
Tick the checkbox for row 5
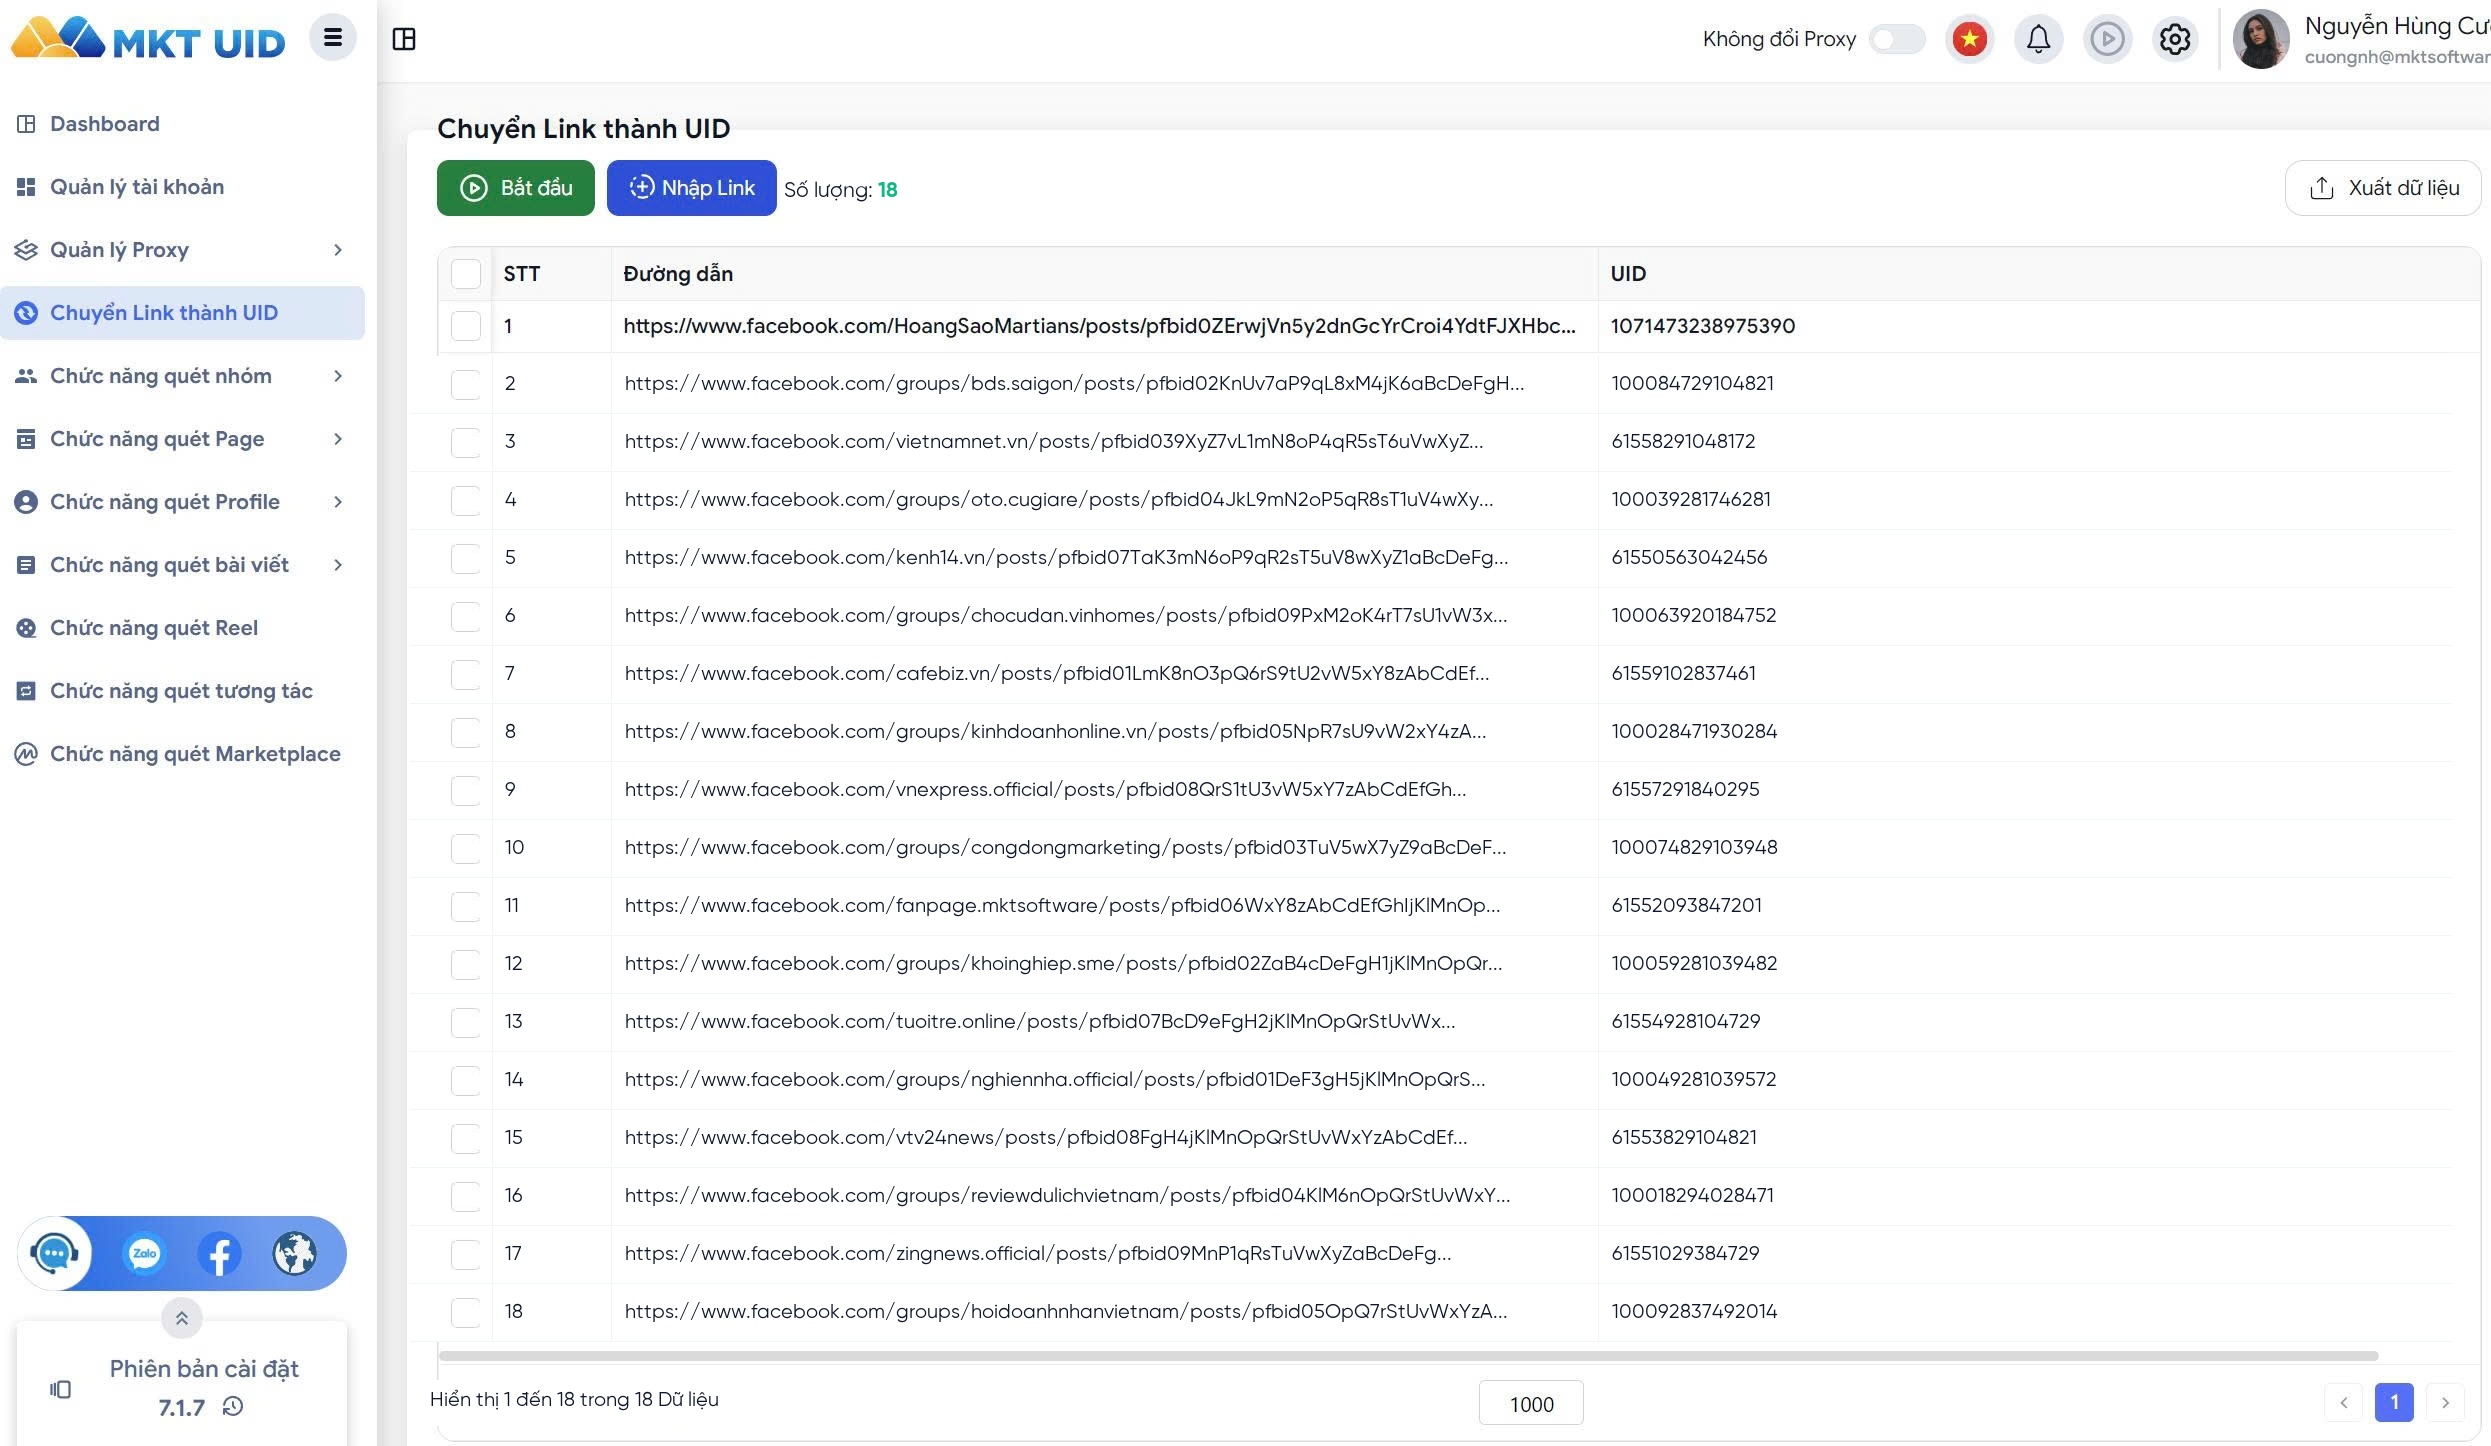coord(466,557)
